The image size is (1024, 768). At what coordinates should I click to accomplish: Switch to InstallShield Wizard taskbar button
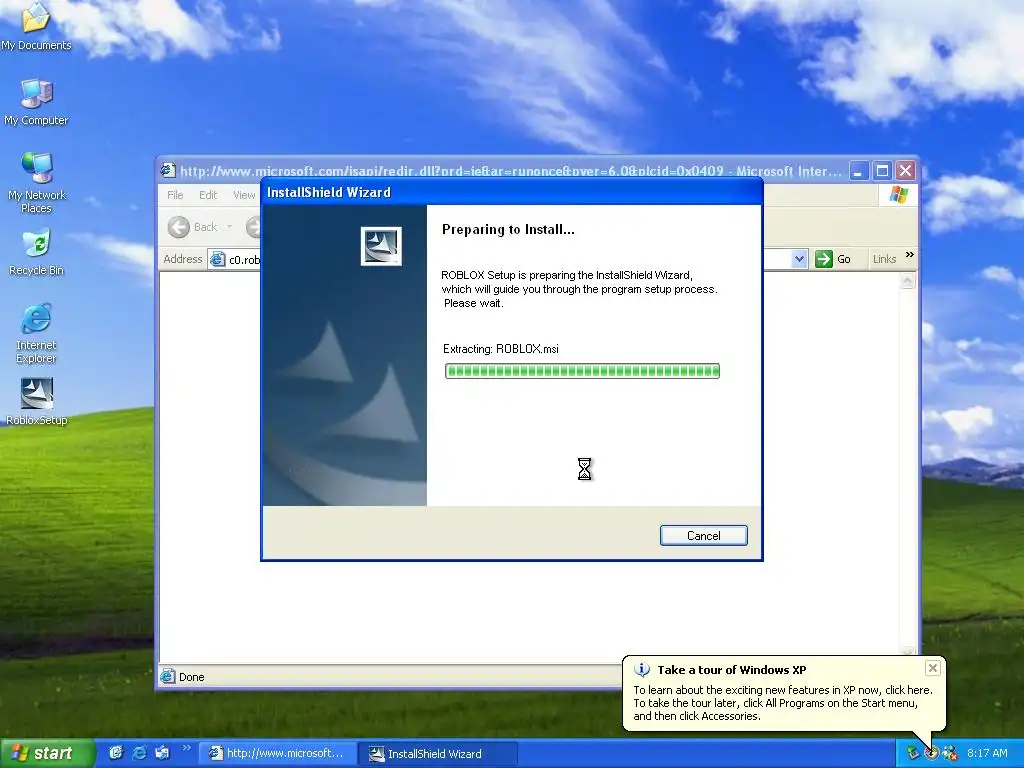[x=439, y=754]
